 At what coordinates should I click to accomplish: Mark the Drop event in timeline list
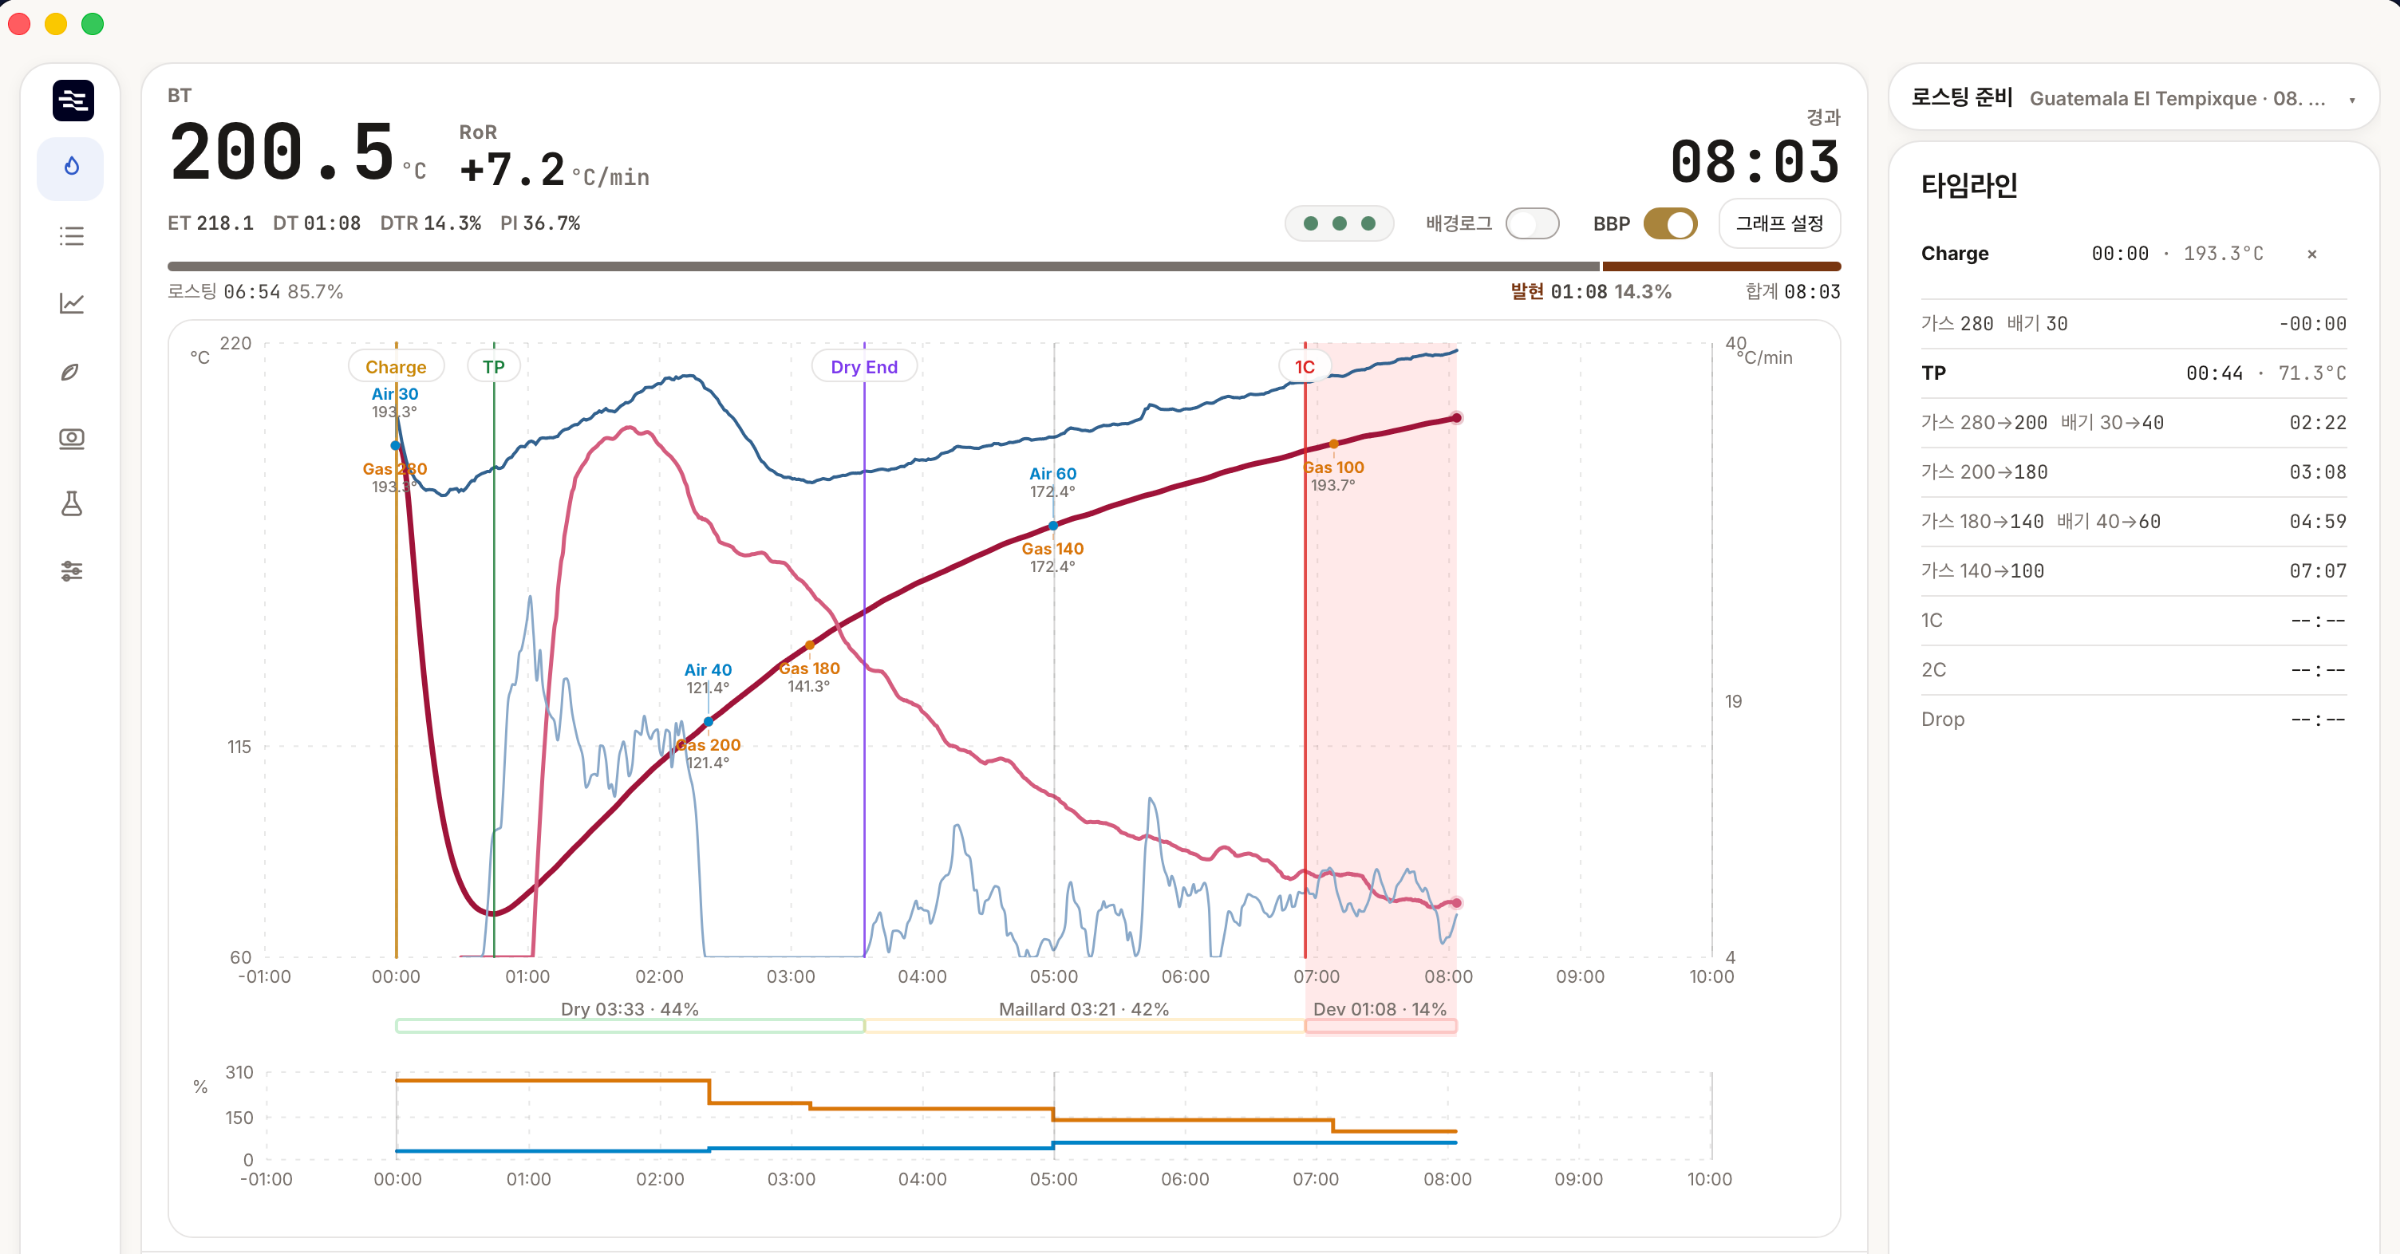click(x=2133, y=720)
